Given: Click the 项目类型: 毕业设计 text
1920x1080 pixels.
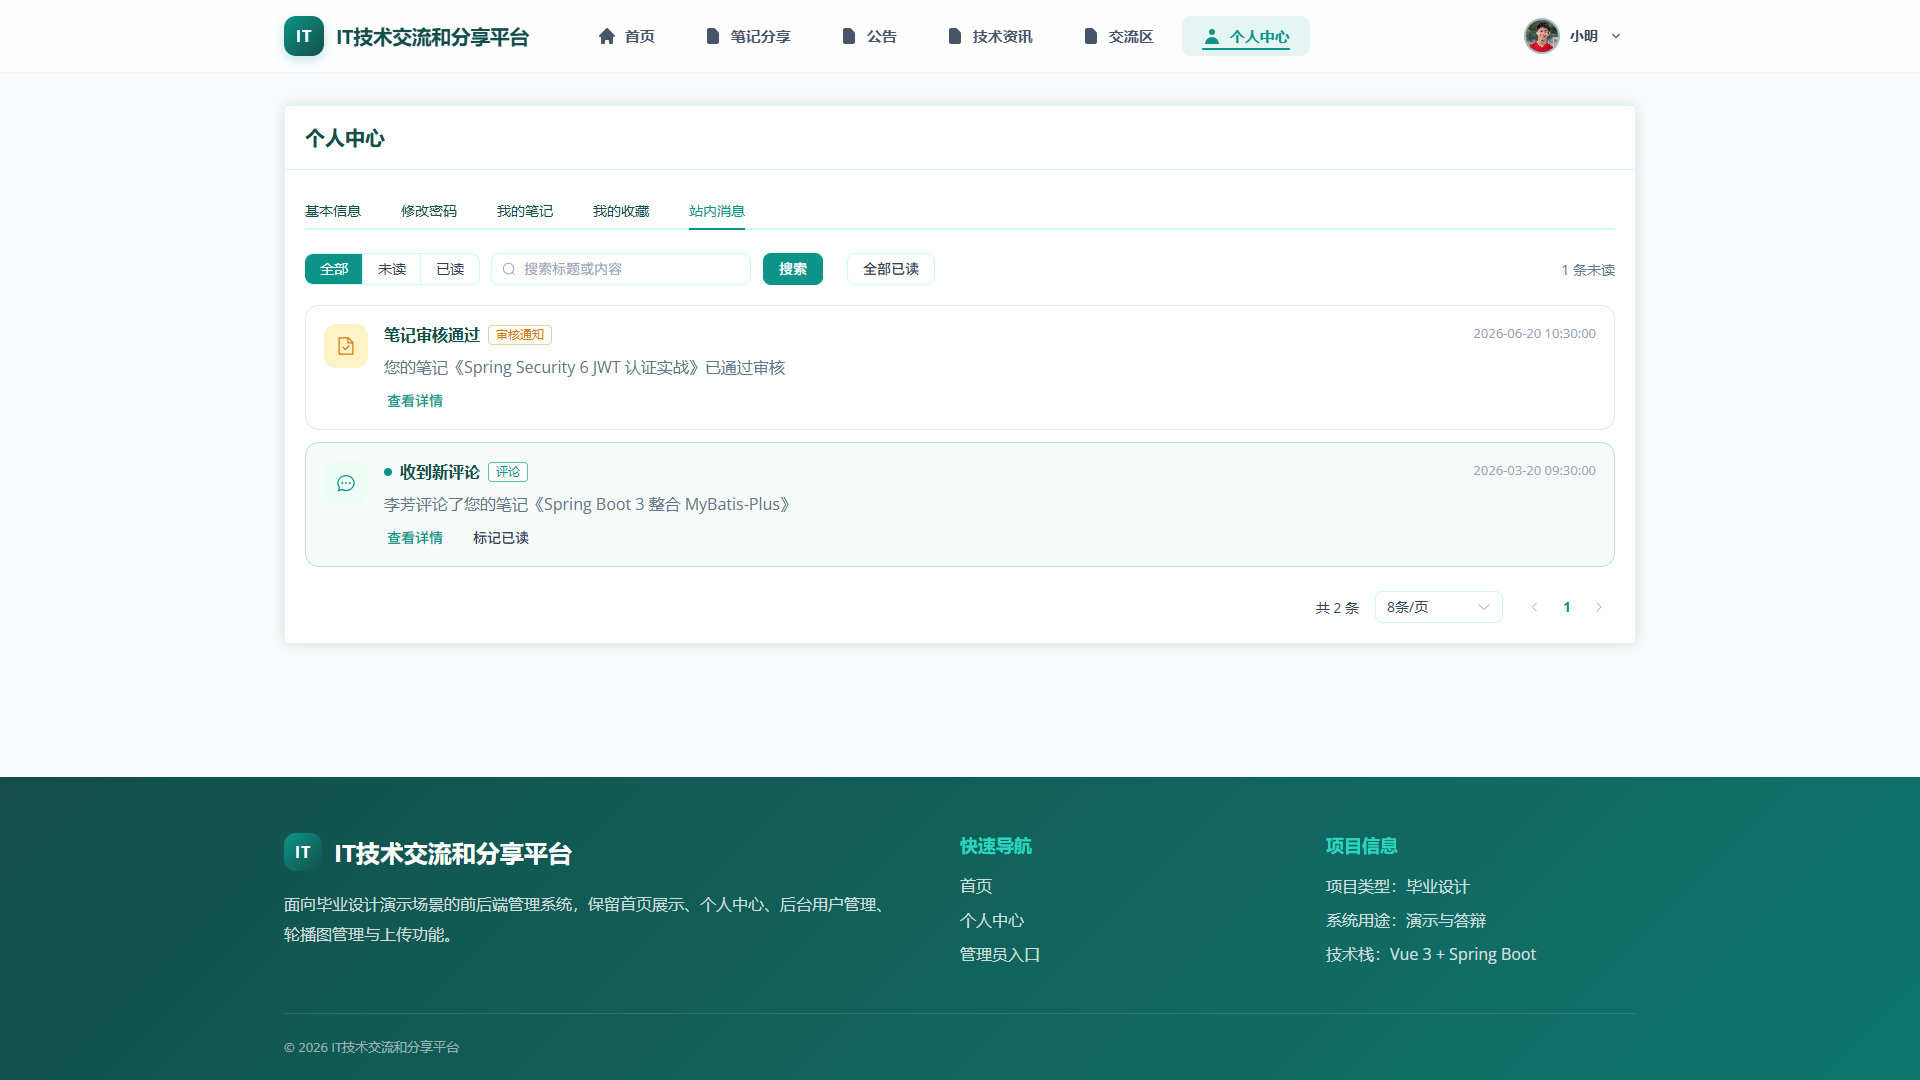Looking at the screenshot, I should coord(1398,886).
